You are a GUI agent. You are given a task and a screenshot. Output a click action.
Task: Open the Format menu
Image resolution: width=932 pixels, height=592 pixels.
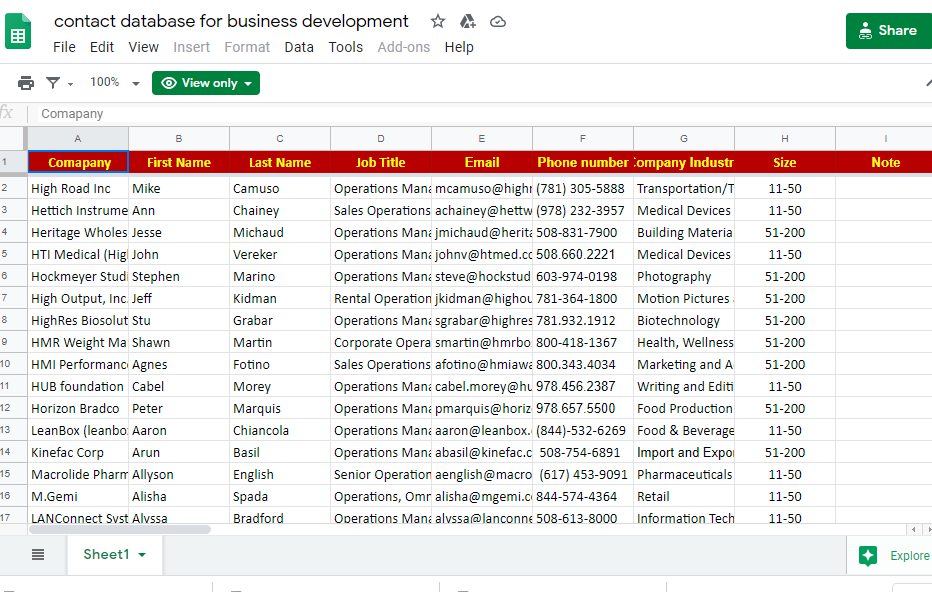coord(247,47)
